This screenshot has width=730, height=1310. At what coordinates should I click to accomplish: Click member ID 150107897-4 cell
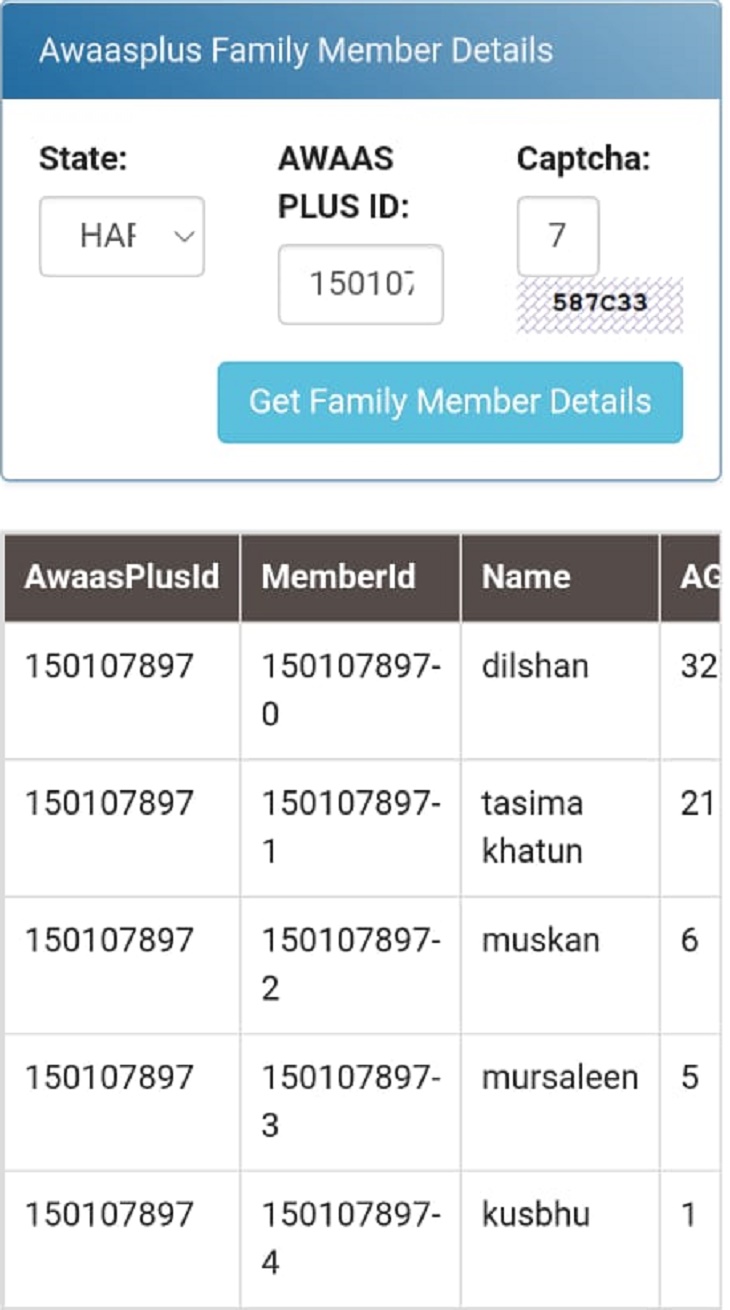pos(350,1238)
